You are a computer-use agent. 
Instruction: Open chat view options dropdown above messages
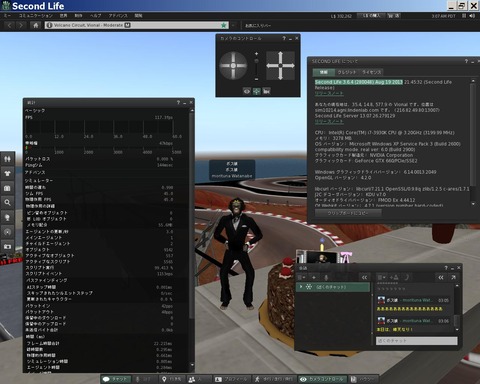click(x=381, y=277)
